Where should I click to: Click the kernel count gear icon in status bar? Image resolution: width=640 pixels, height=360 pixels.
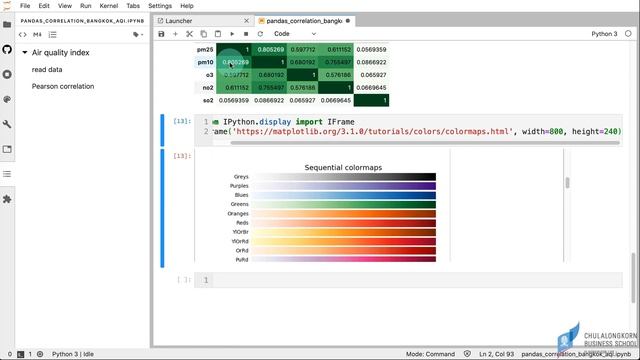(40, 354)
